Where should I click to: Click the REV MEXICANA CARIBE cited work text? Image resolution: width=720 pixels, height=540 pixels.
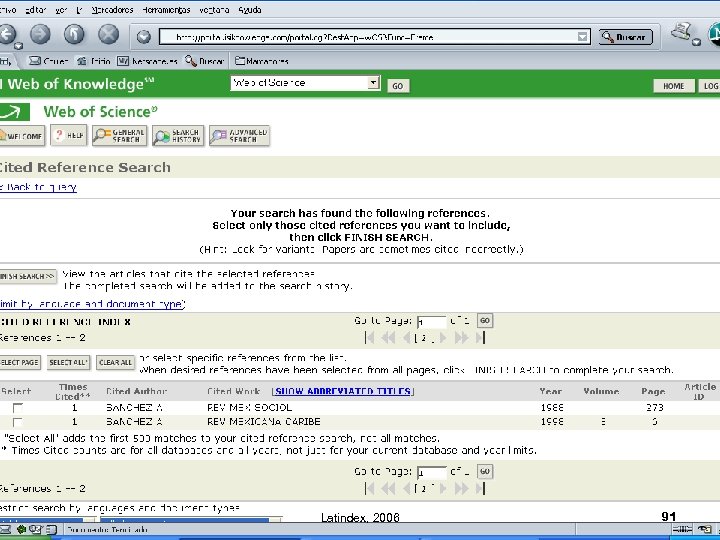coord(264,422)
